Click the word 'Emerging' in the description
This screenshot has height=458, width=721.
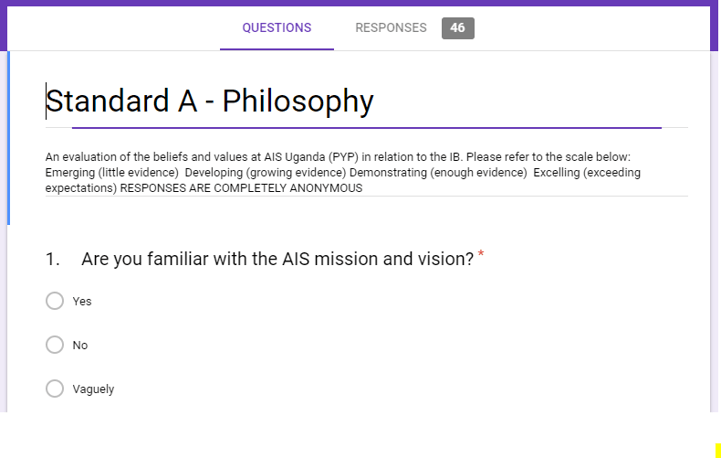[70, 172]
